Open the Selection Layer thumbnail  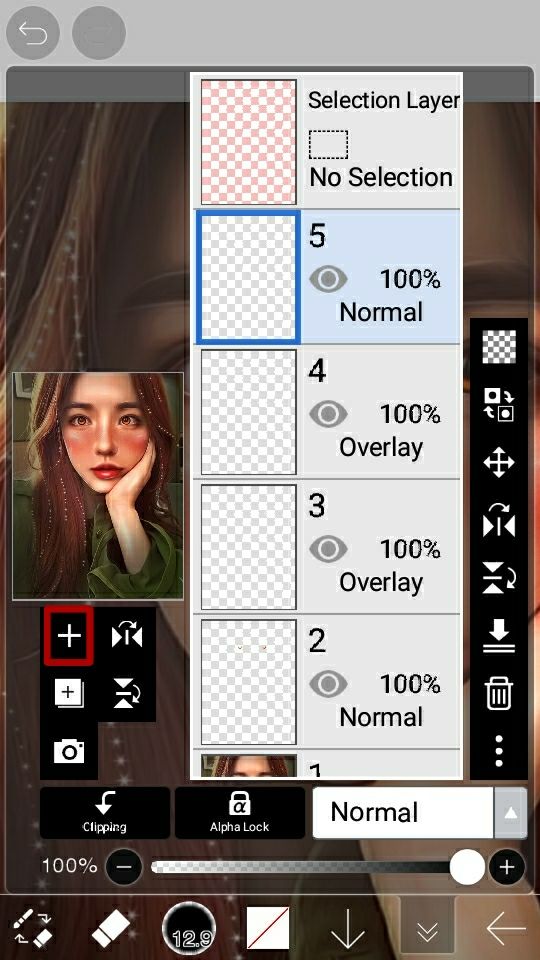tap(249, 142)
